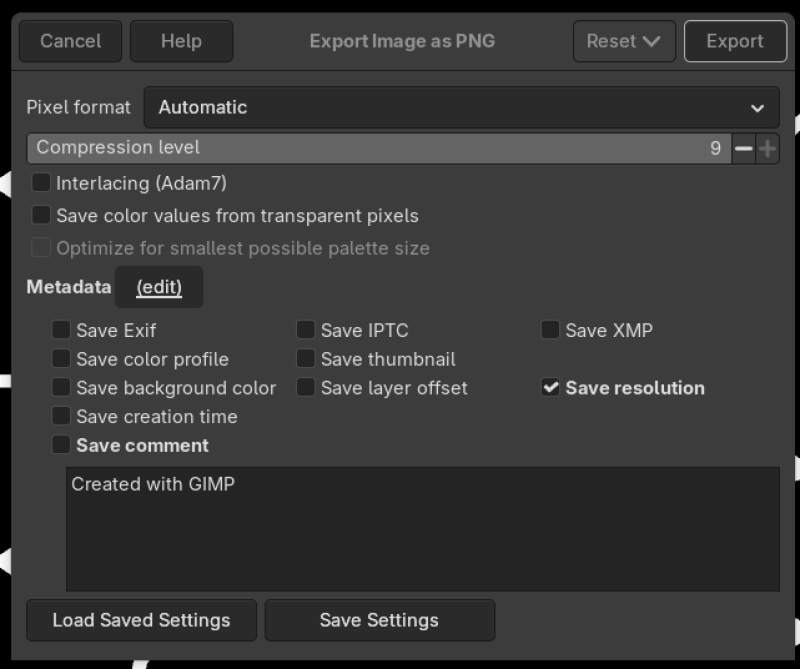Open the Pixel format dropdown
800x669 pixels.
[460, 107]
